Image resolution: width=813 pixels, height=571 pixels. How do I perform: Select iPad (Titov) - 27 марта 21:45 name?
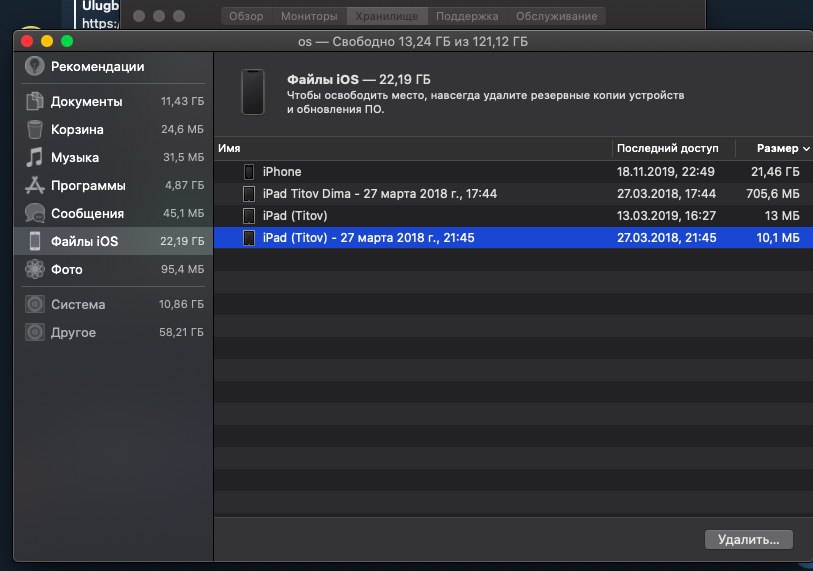368,238
